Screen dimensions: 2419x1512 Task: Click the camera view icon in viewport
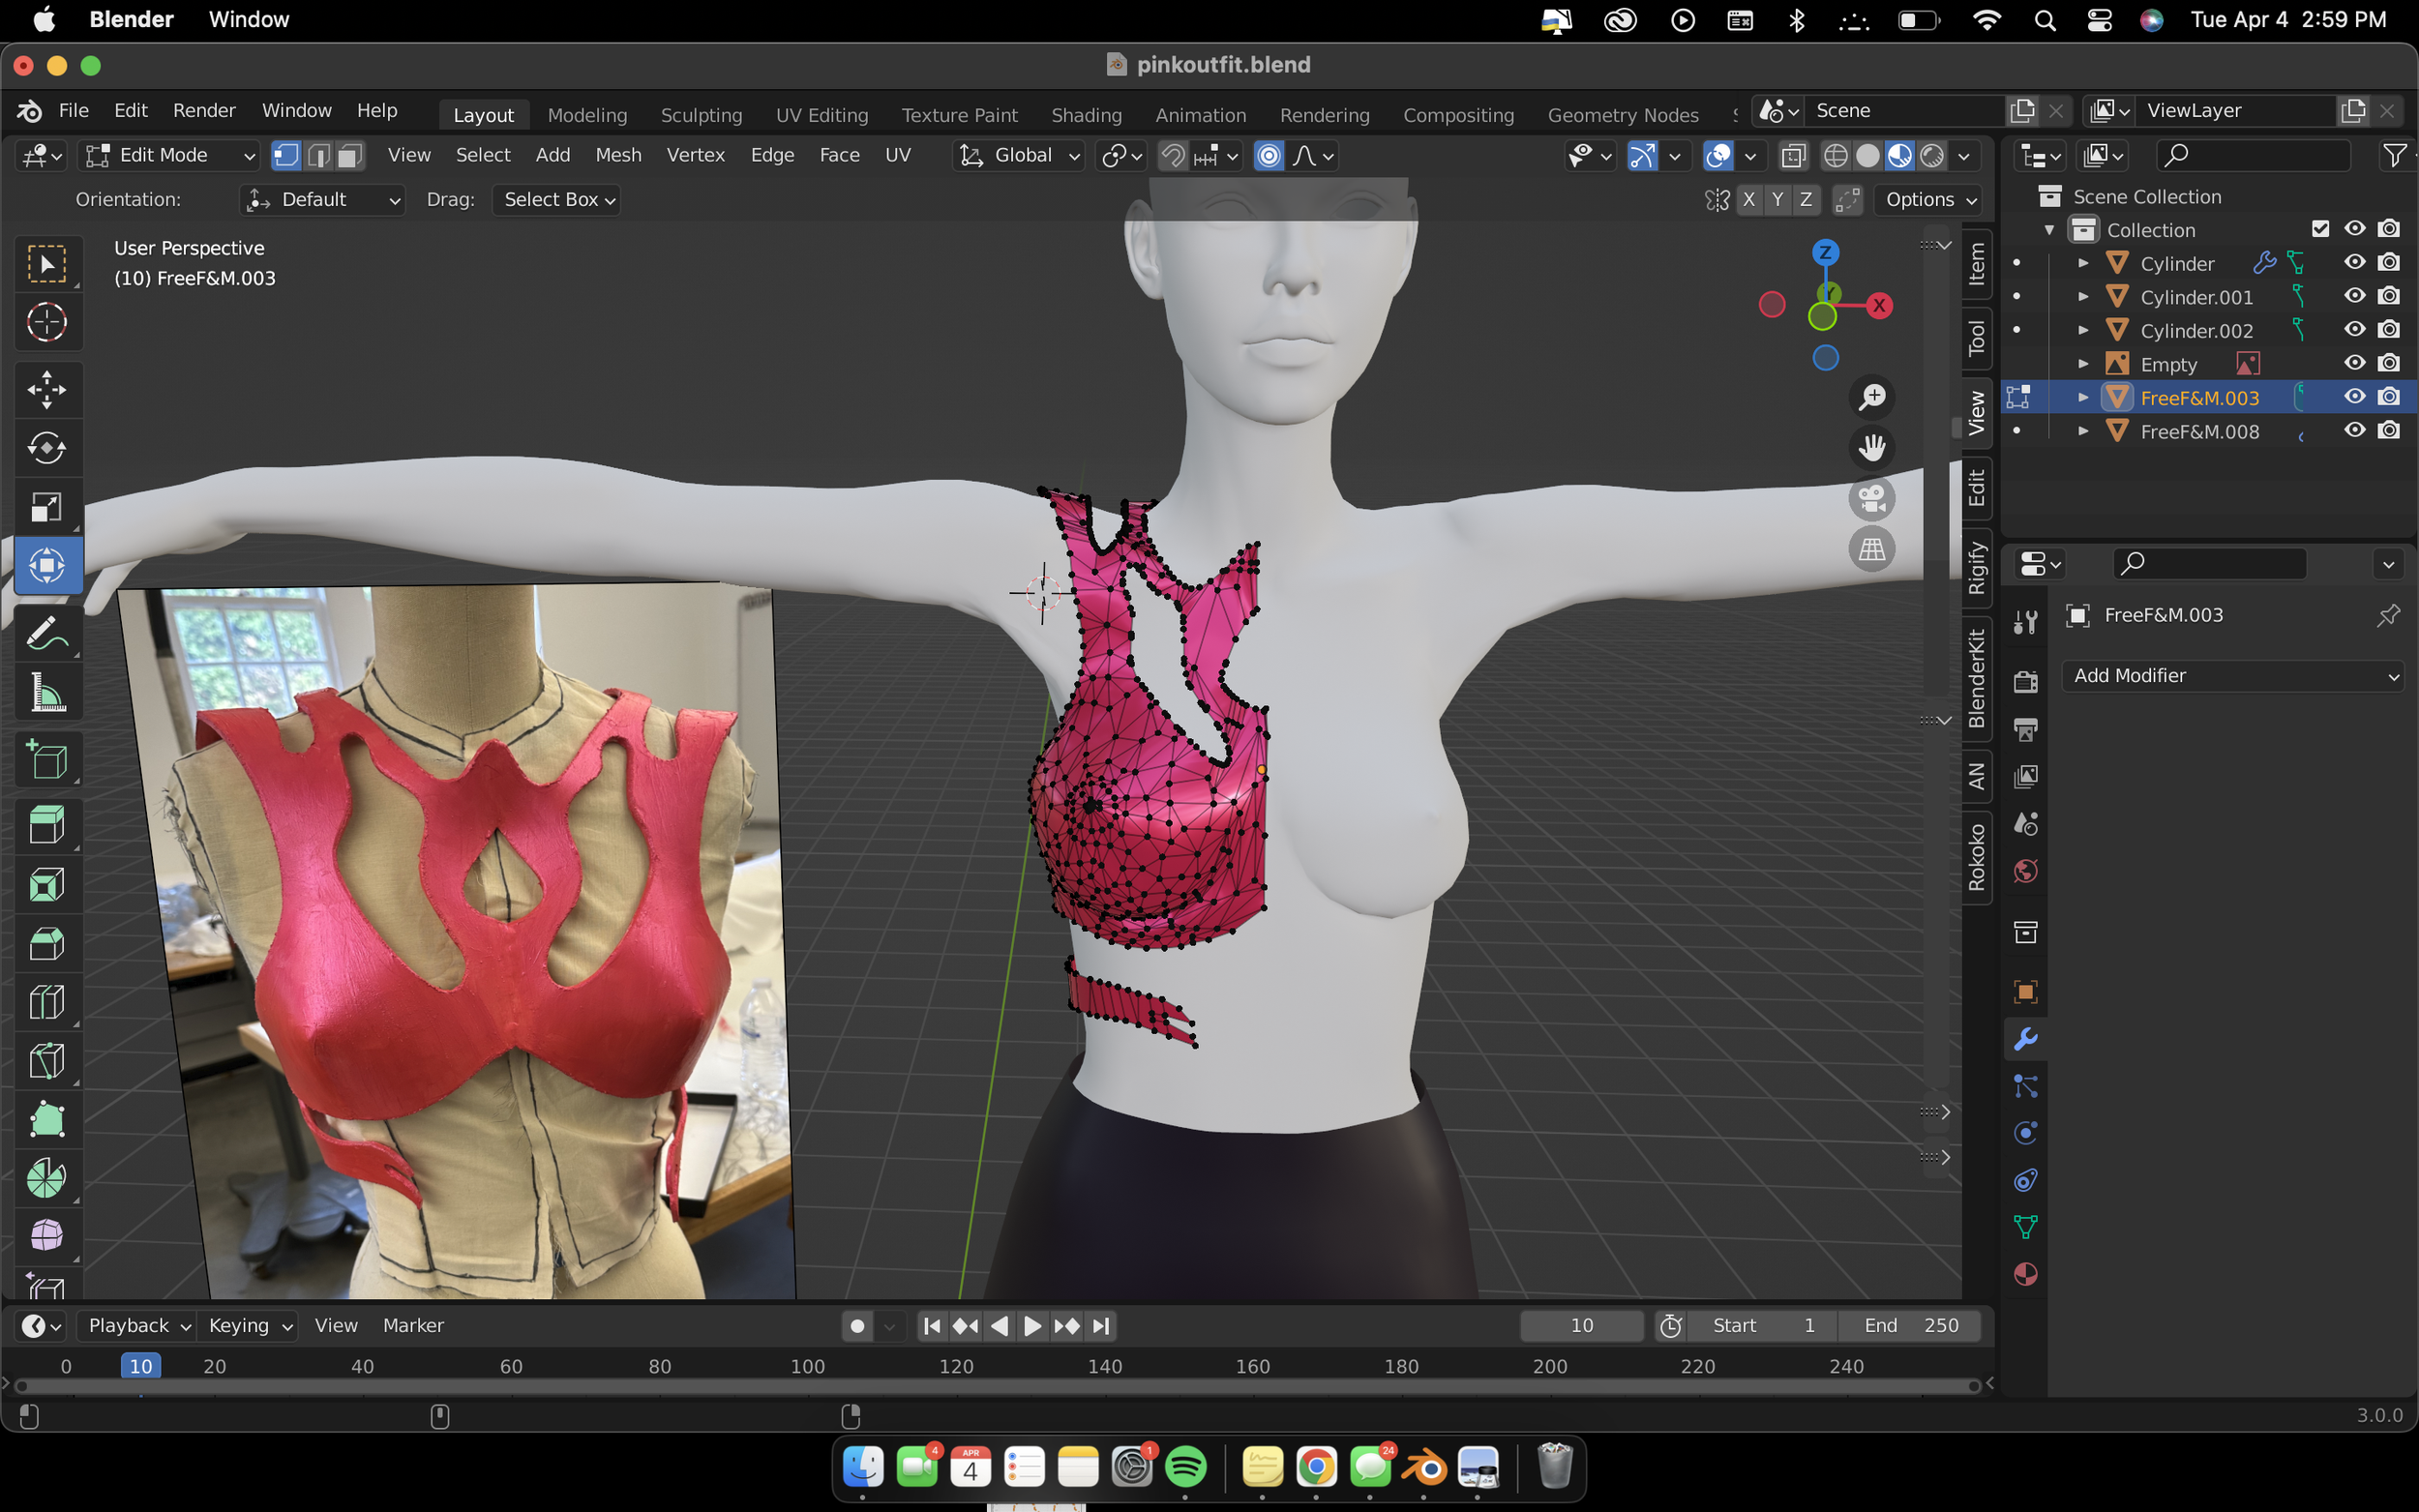click(x=1871, y=498)
